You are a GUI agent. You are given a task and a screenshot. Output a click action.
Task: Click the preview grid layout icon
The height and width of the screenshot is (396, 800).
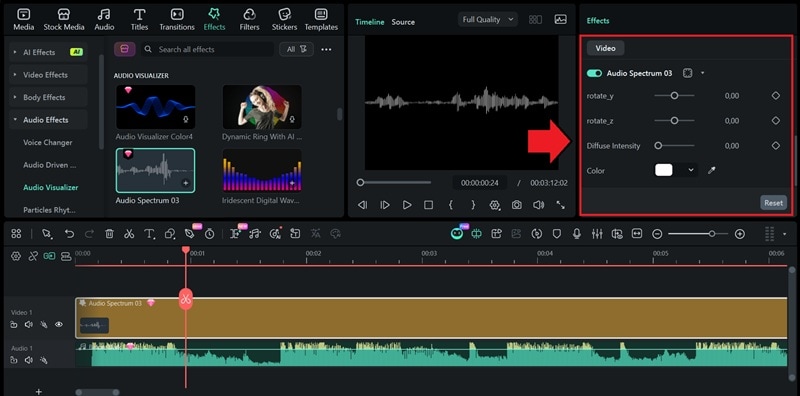click(x=535, y=19)
